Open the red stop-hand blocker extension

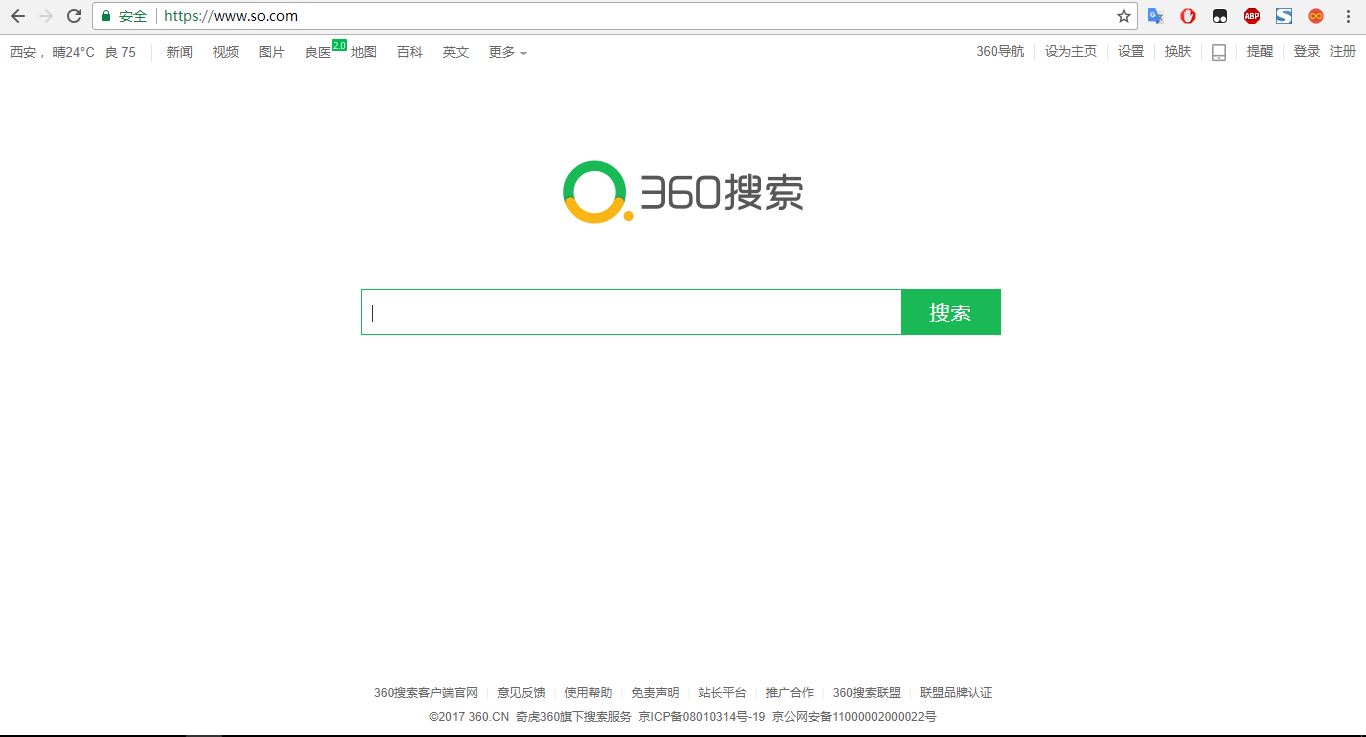click(1188, 16)
